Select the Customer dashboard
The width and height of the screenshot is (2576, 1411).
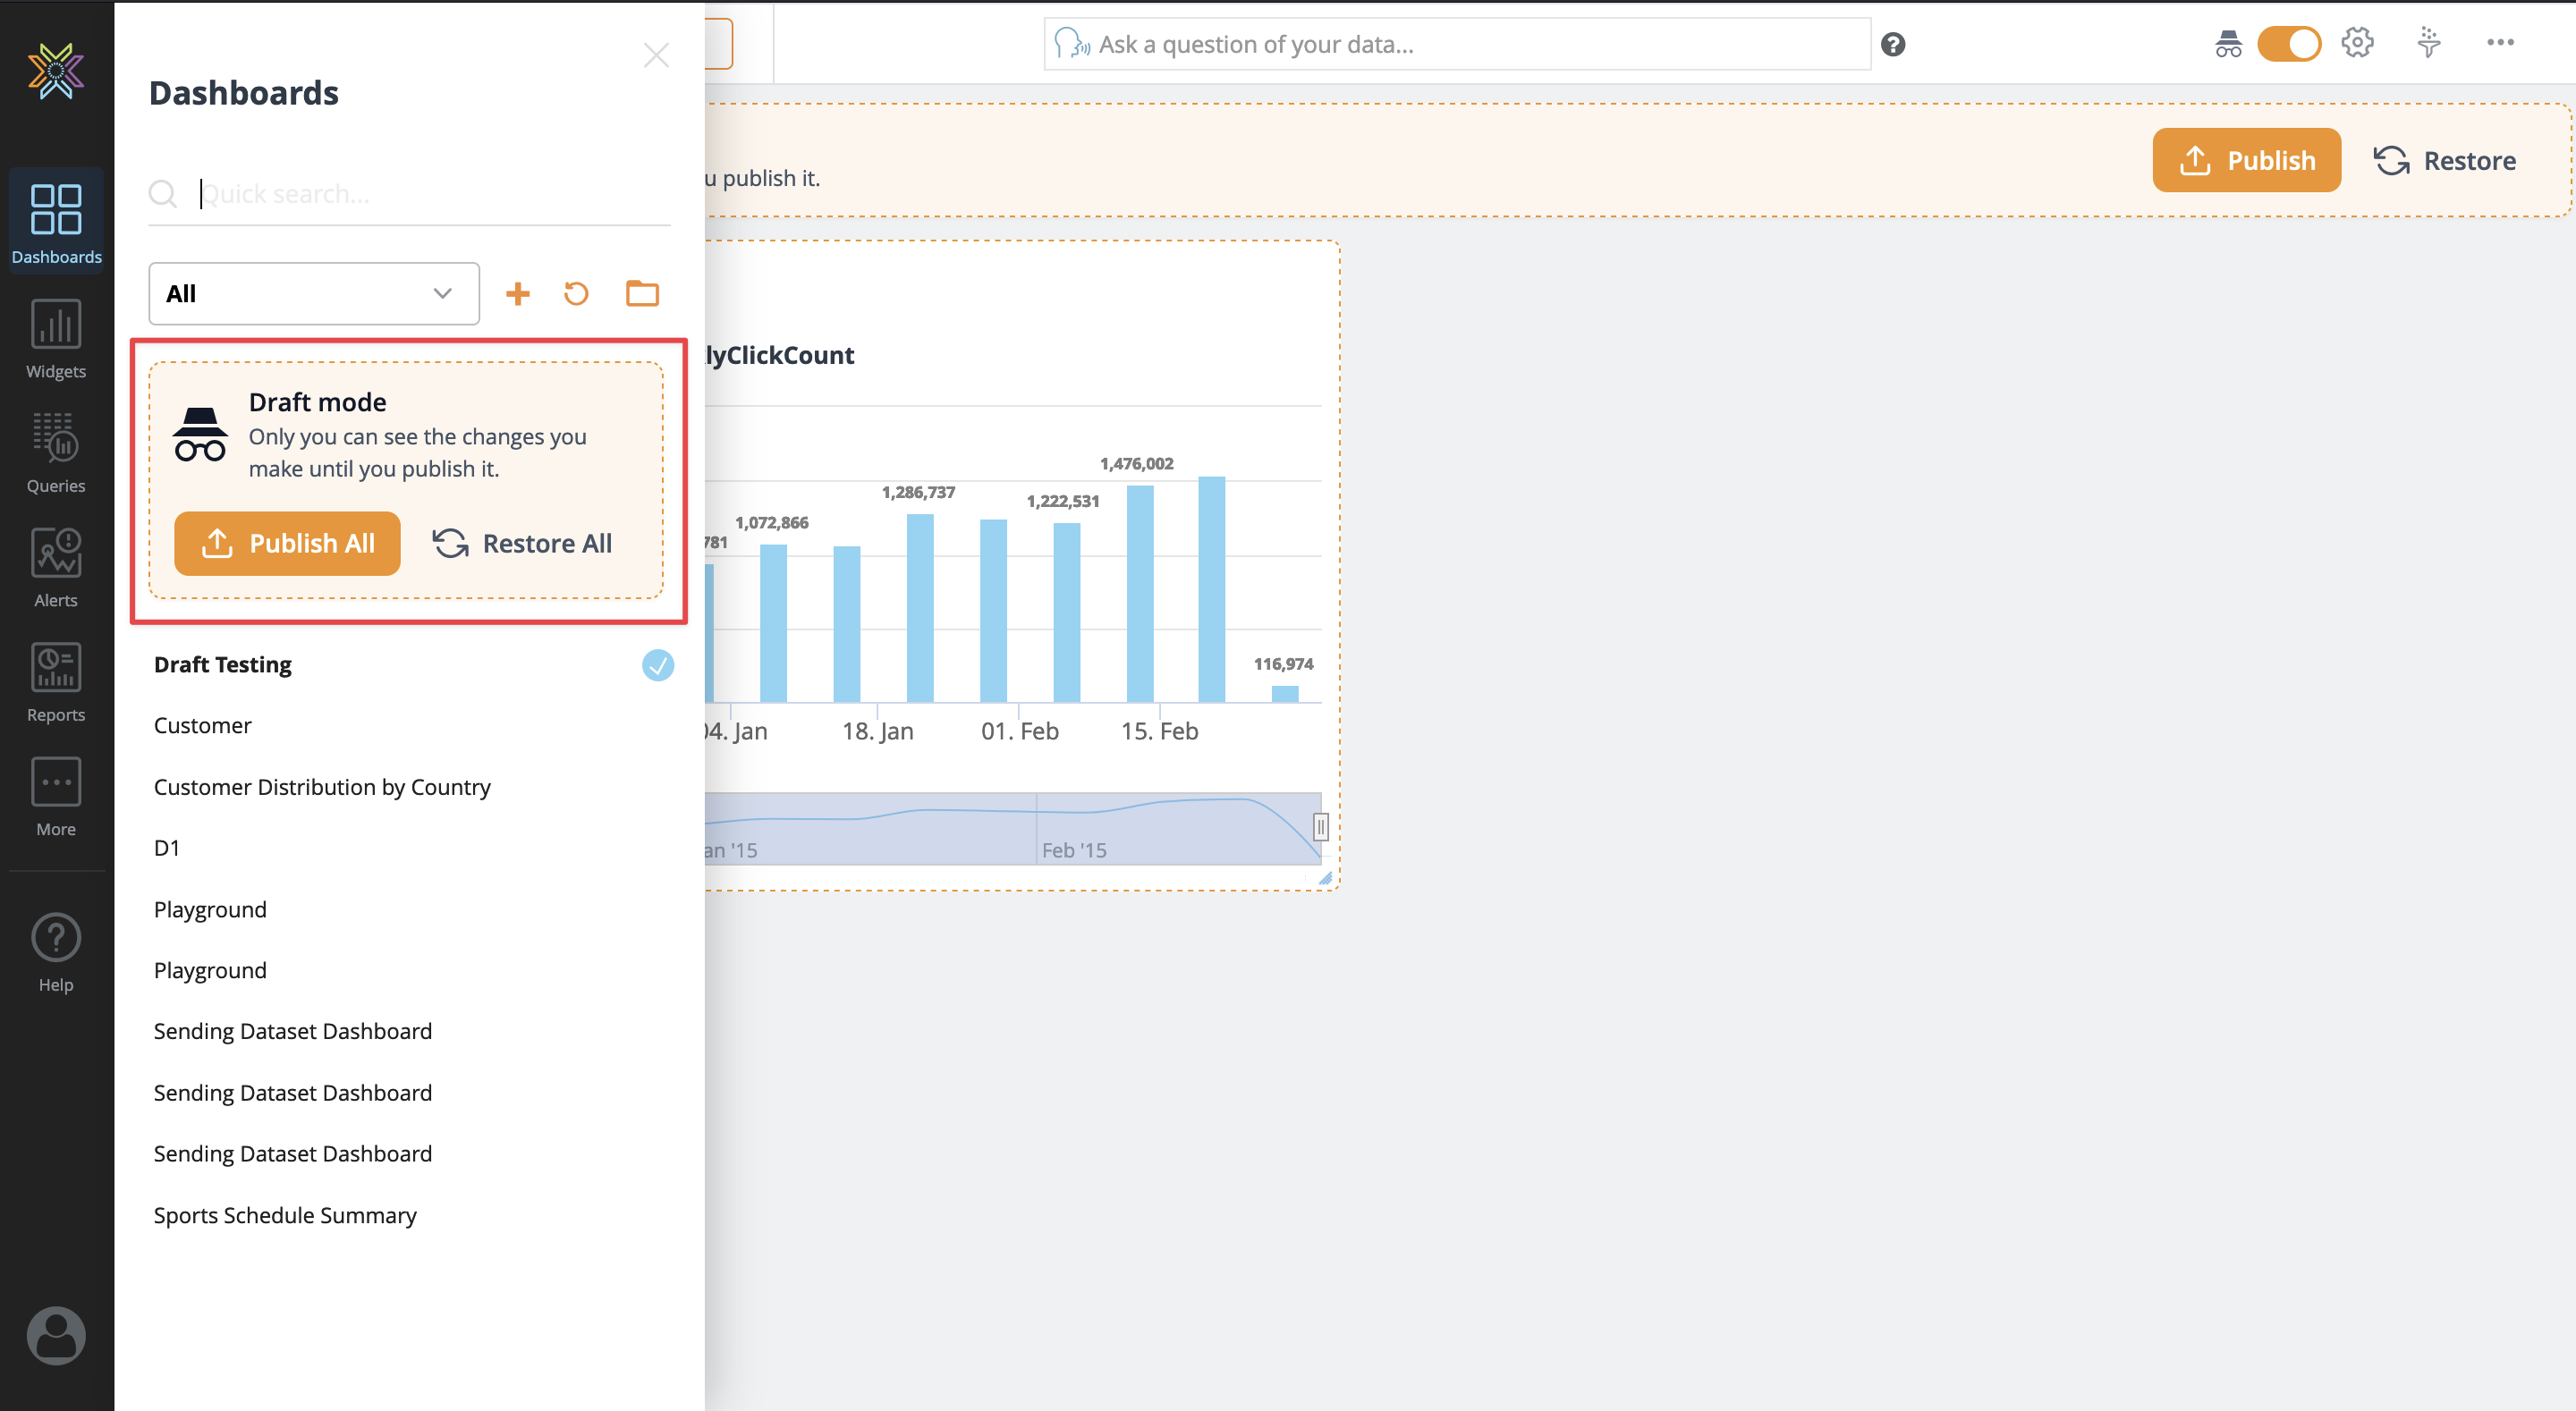(202, 725)
